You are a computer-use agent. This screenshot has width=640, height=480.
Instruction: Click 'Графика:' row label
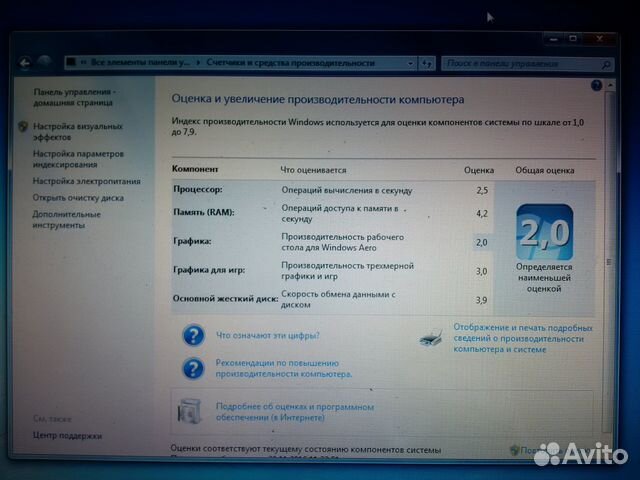[x=192, y=241]
